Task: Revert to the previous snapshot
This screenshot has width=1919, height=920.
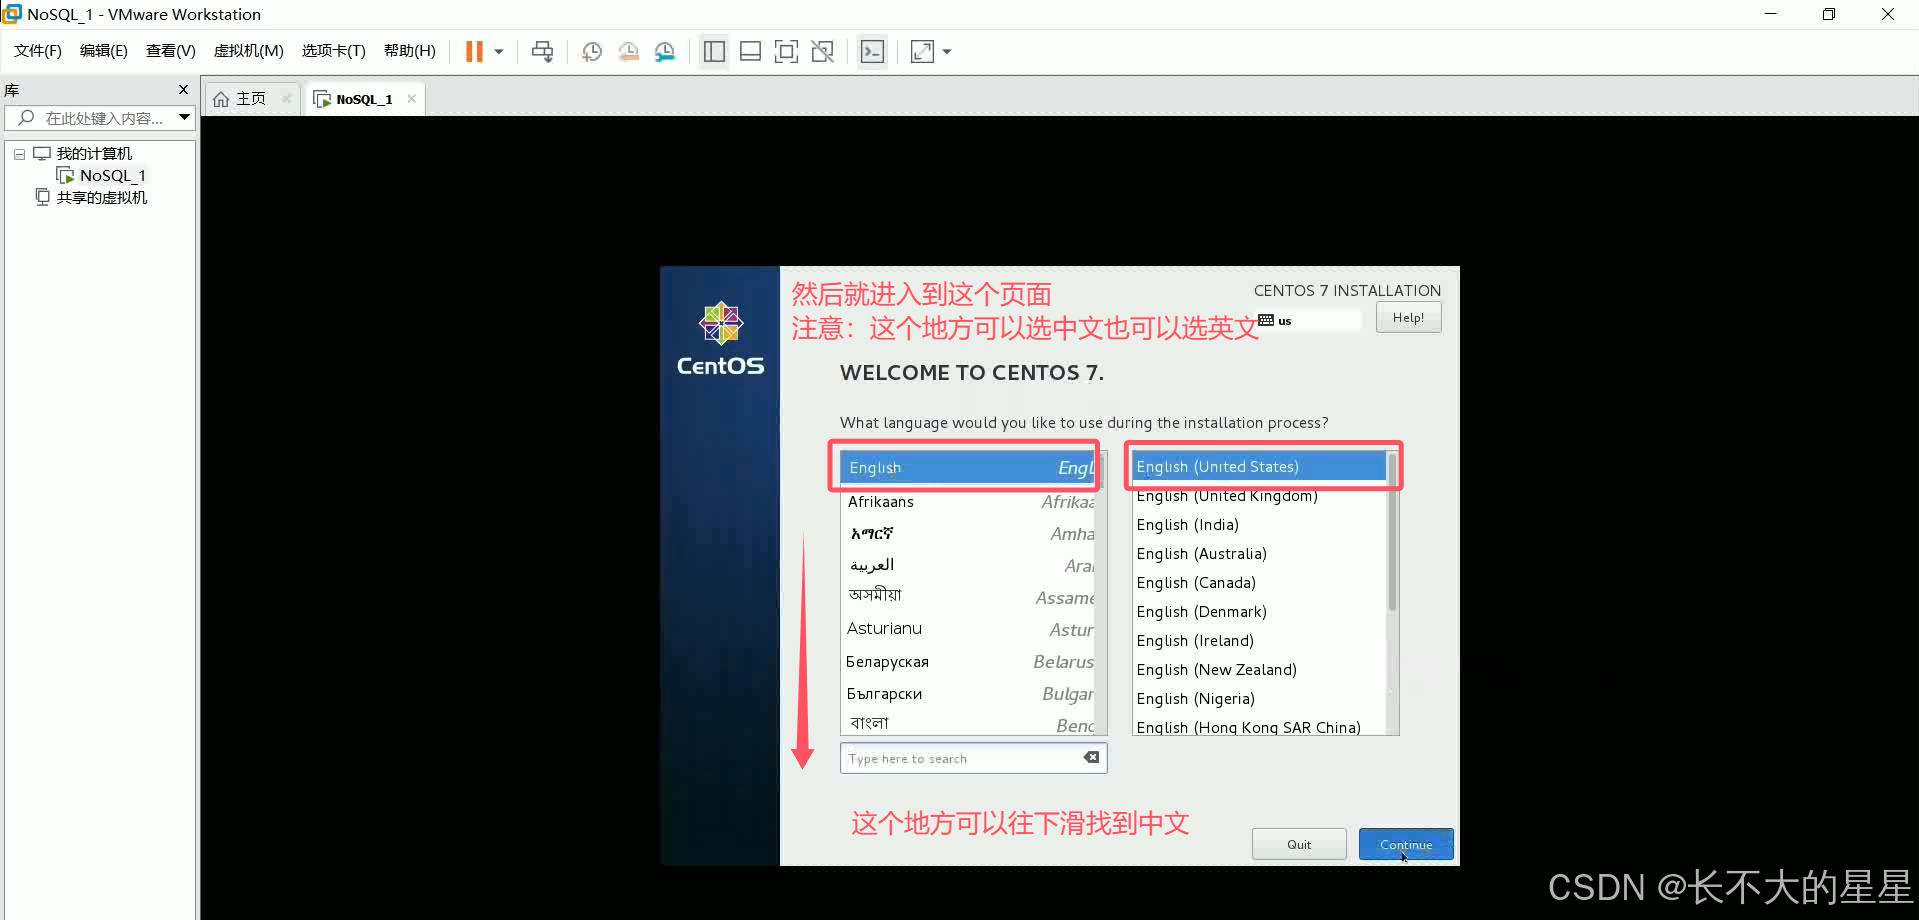Action: point(628,51)
